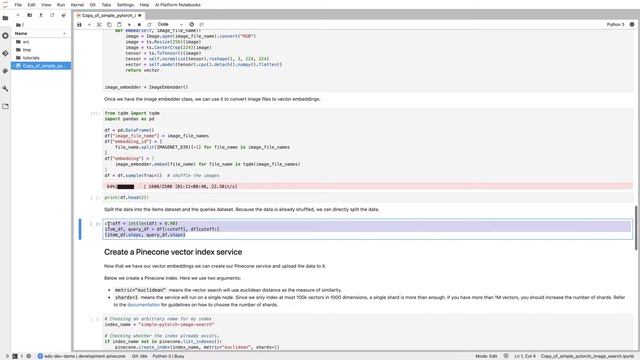Image resolution: width=640 pixels, height=360 pixels.
Task: Click 'Git: idle' in status bar
Action: (140, 356)
